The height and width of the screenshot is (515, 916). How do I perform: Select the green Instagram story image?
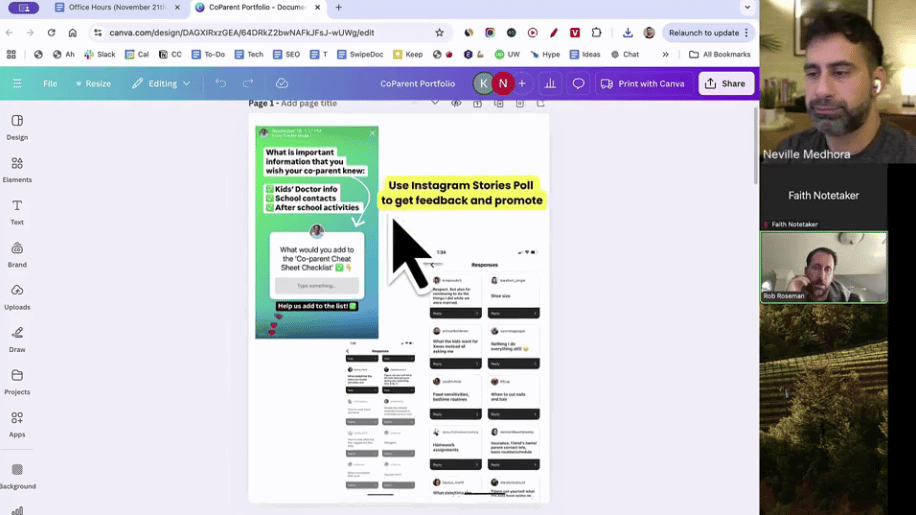click(x=317, y=232)
